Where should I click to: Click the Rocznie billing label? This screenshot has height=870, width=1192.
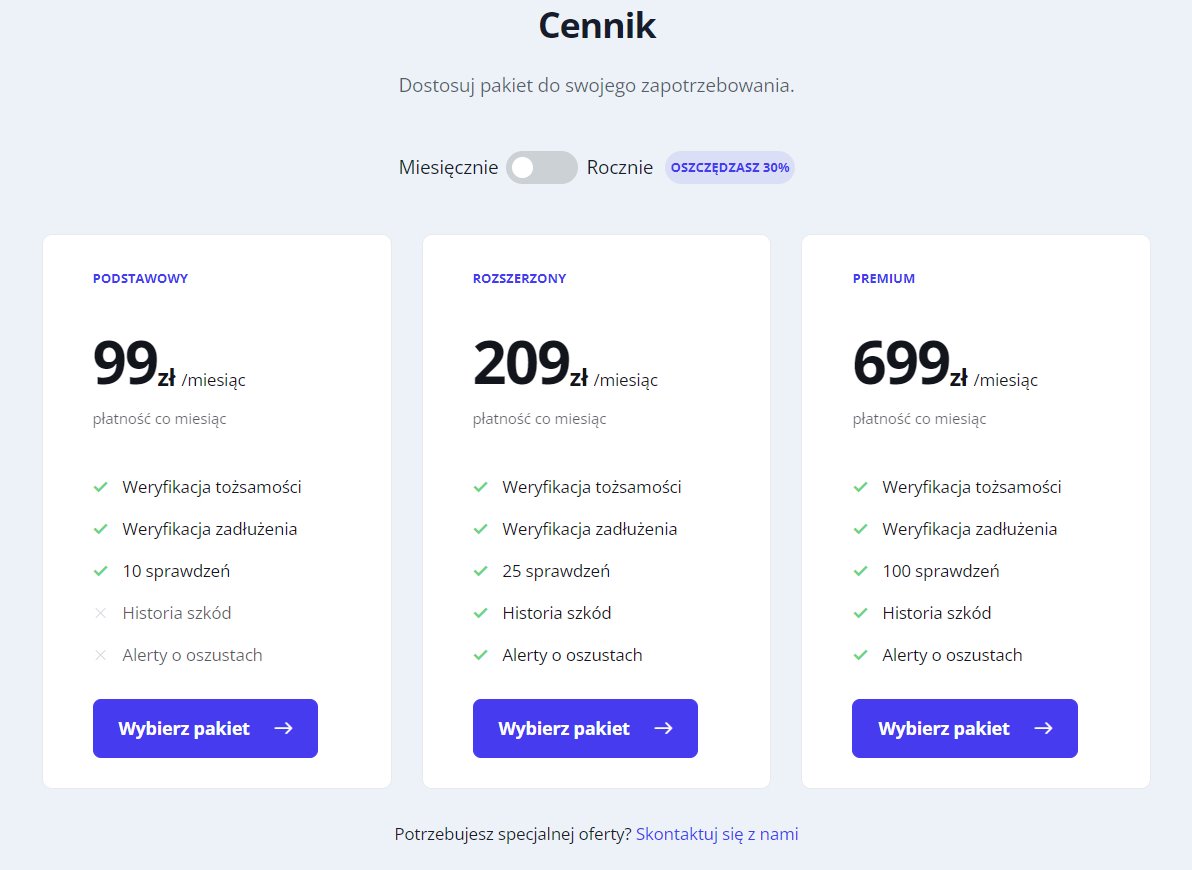point(620,168)
